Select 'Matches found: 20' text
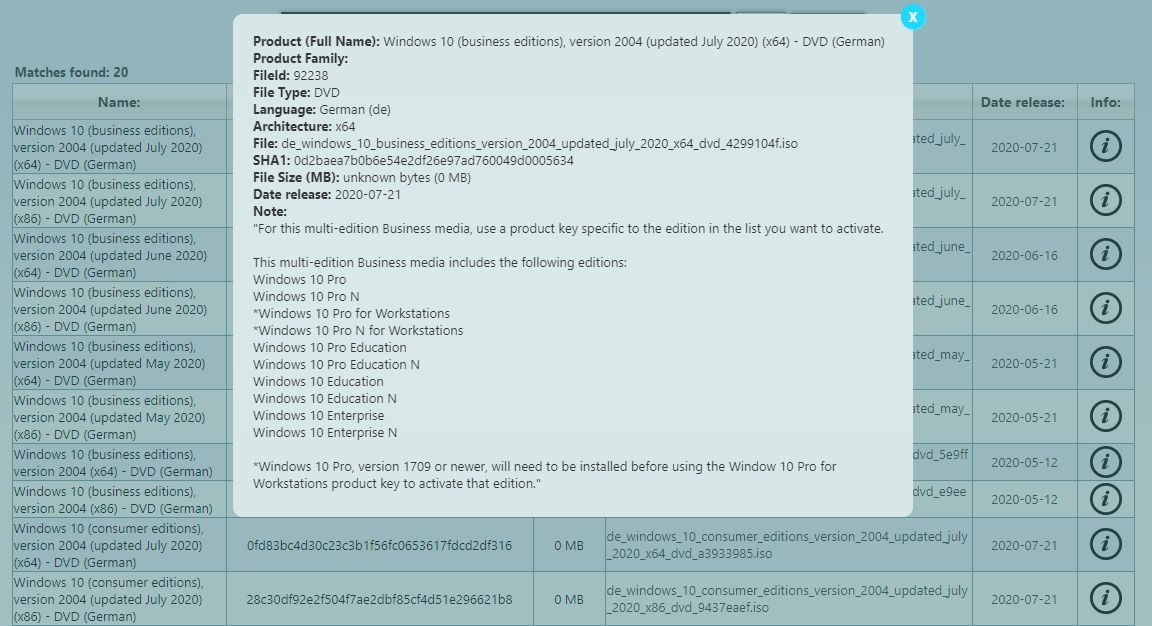 pos(71,72)
